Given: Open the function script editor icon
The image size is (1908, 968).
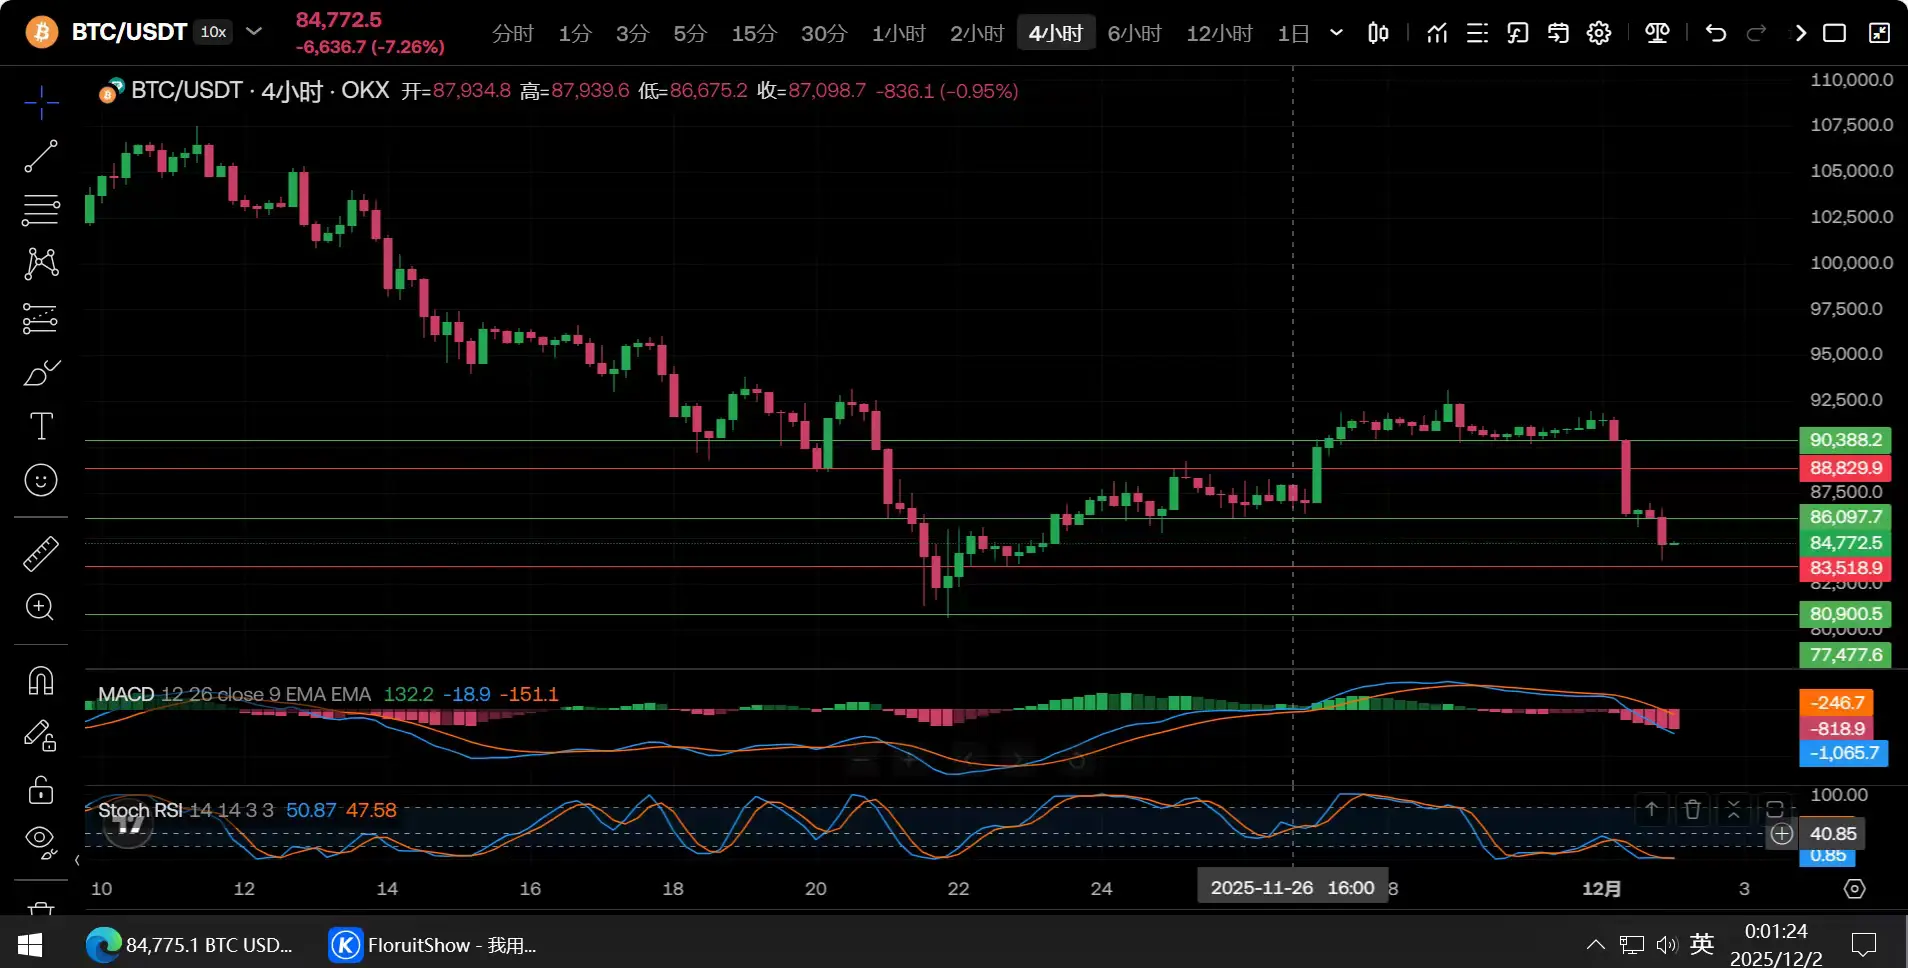Looking at the screenshot, I should point(1518,33).
